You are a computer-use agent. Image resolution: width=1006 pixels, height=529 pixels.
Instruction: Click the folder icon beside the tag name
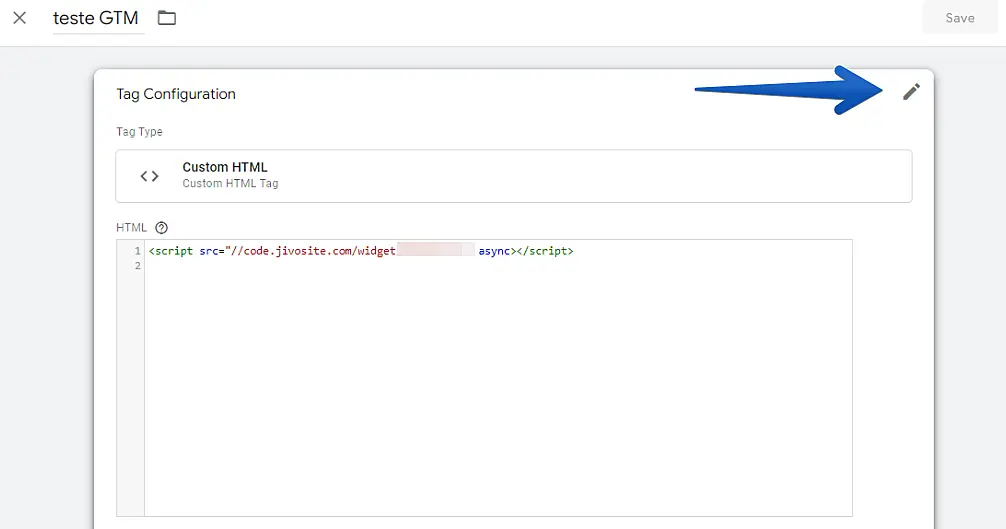tap(167, 18)
